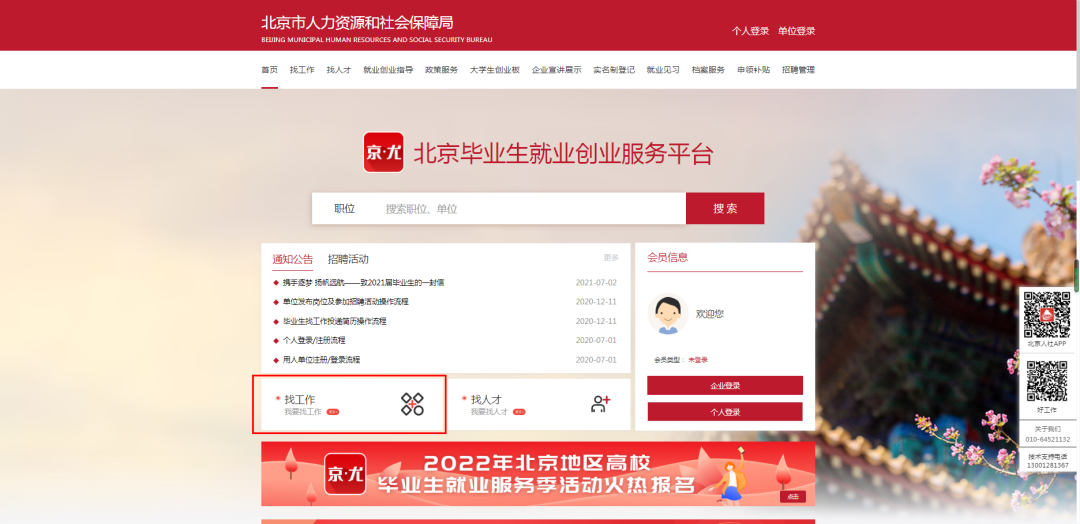Click the 京·尤 platform logo icon
The width and height of the screenshot is (1080, 524).
tap(383, 152)
